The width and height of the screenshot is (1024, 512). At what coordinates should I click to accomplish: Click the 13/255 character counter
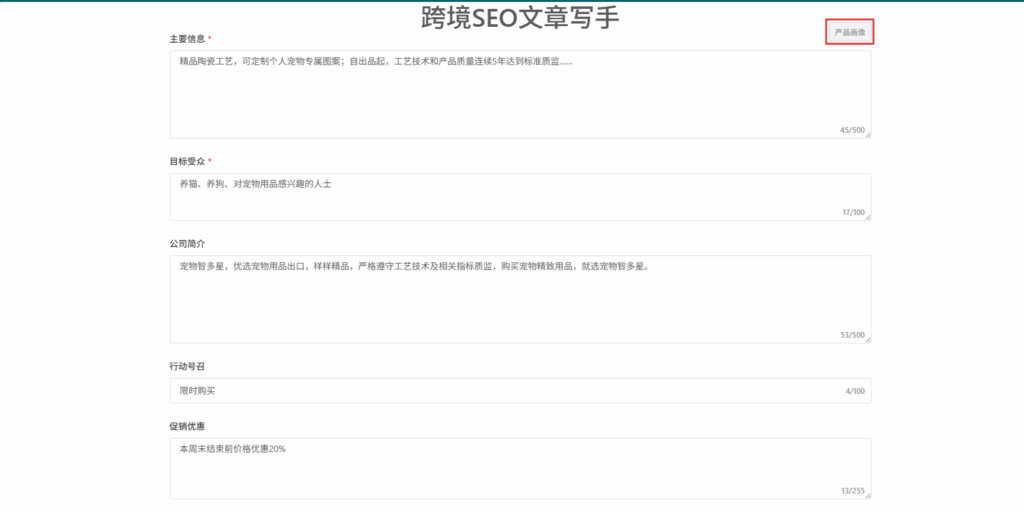(x=851, y=490)
